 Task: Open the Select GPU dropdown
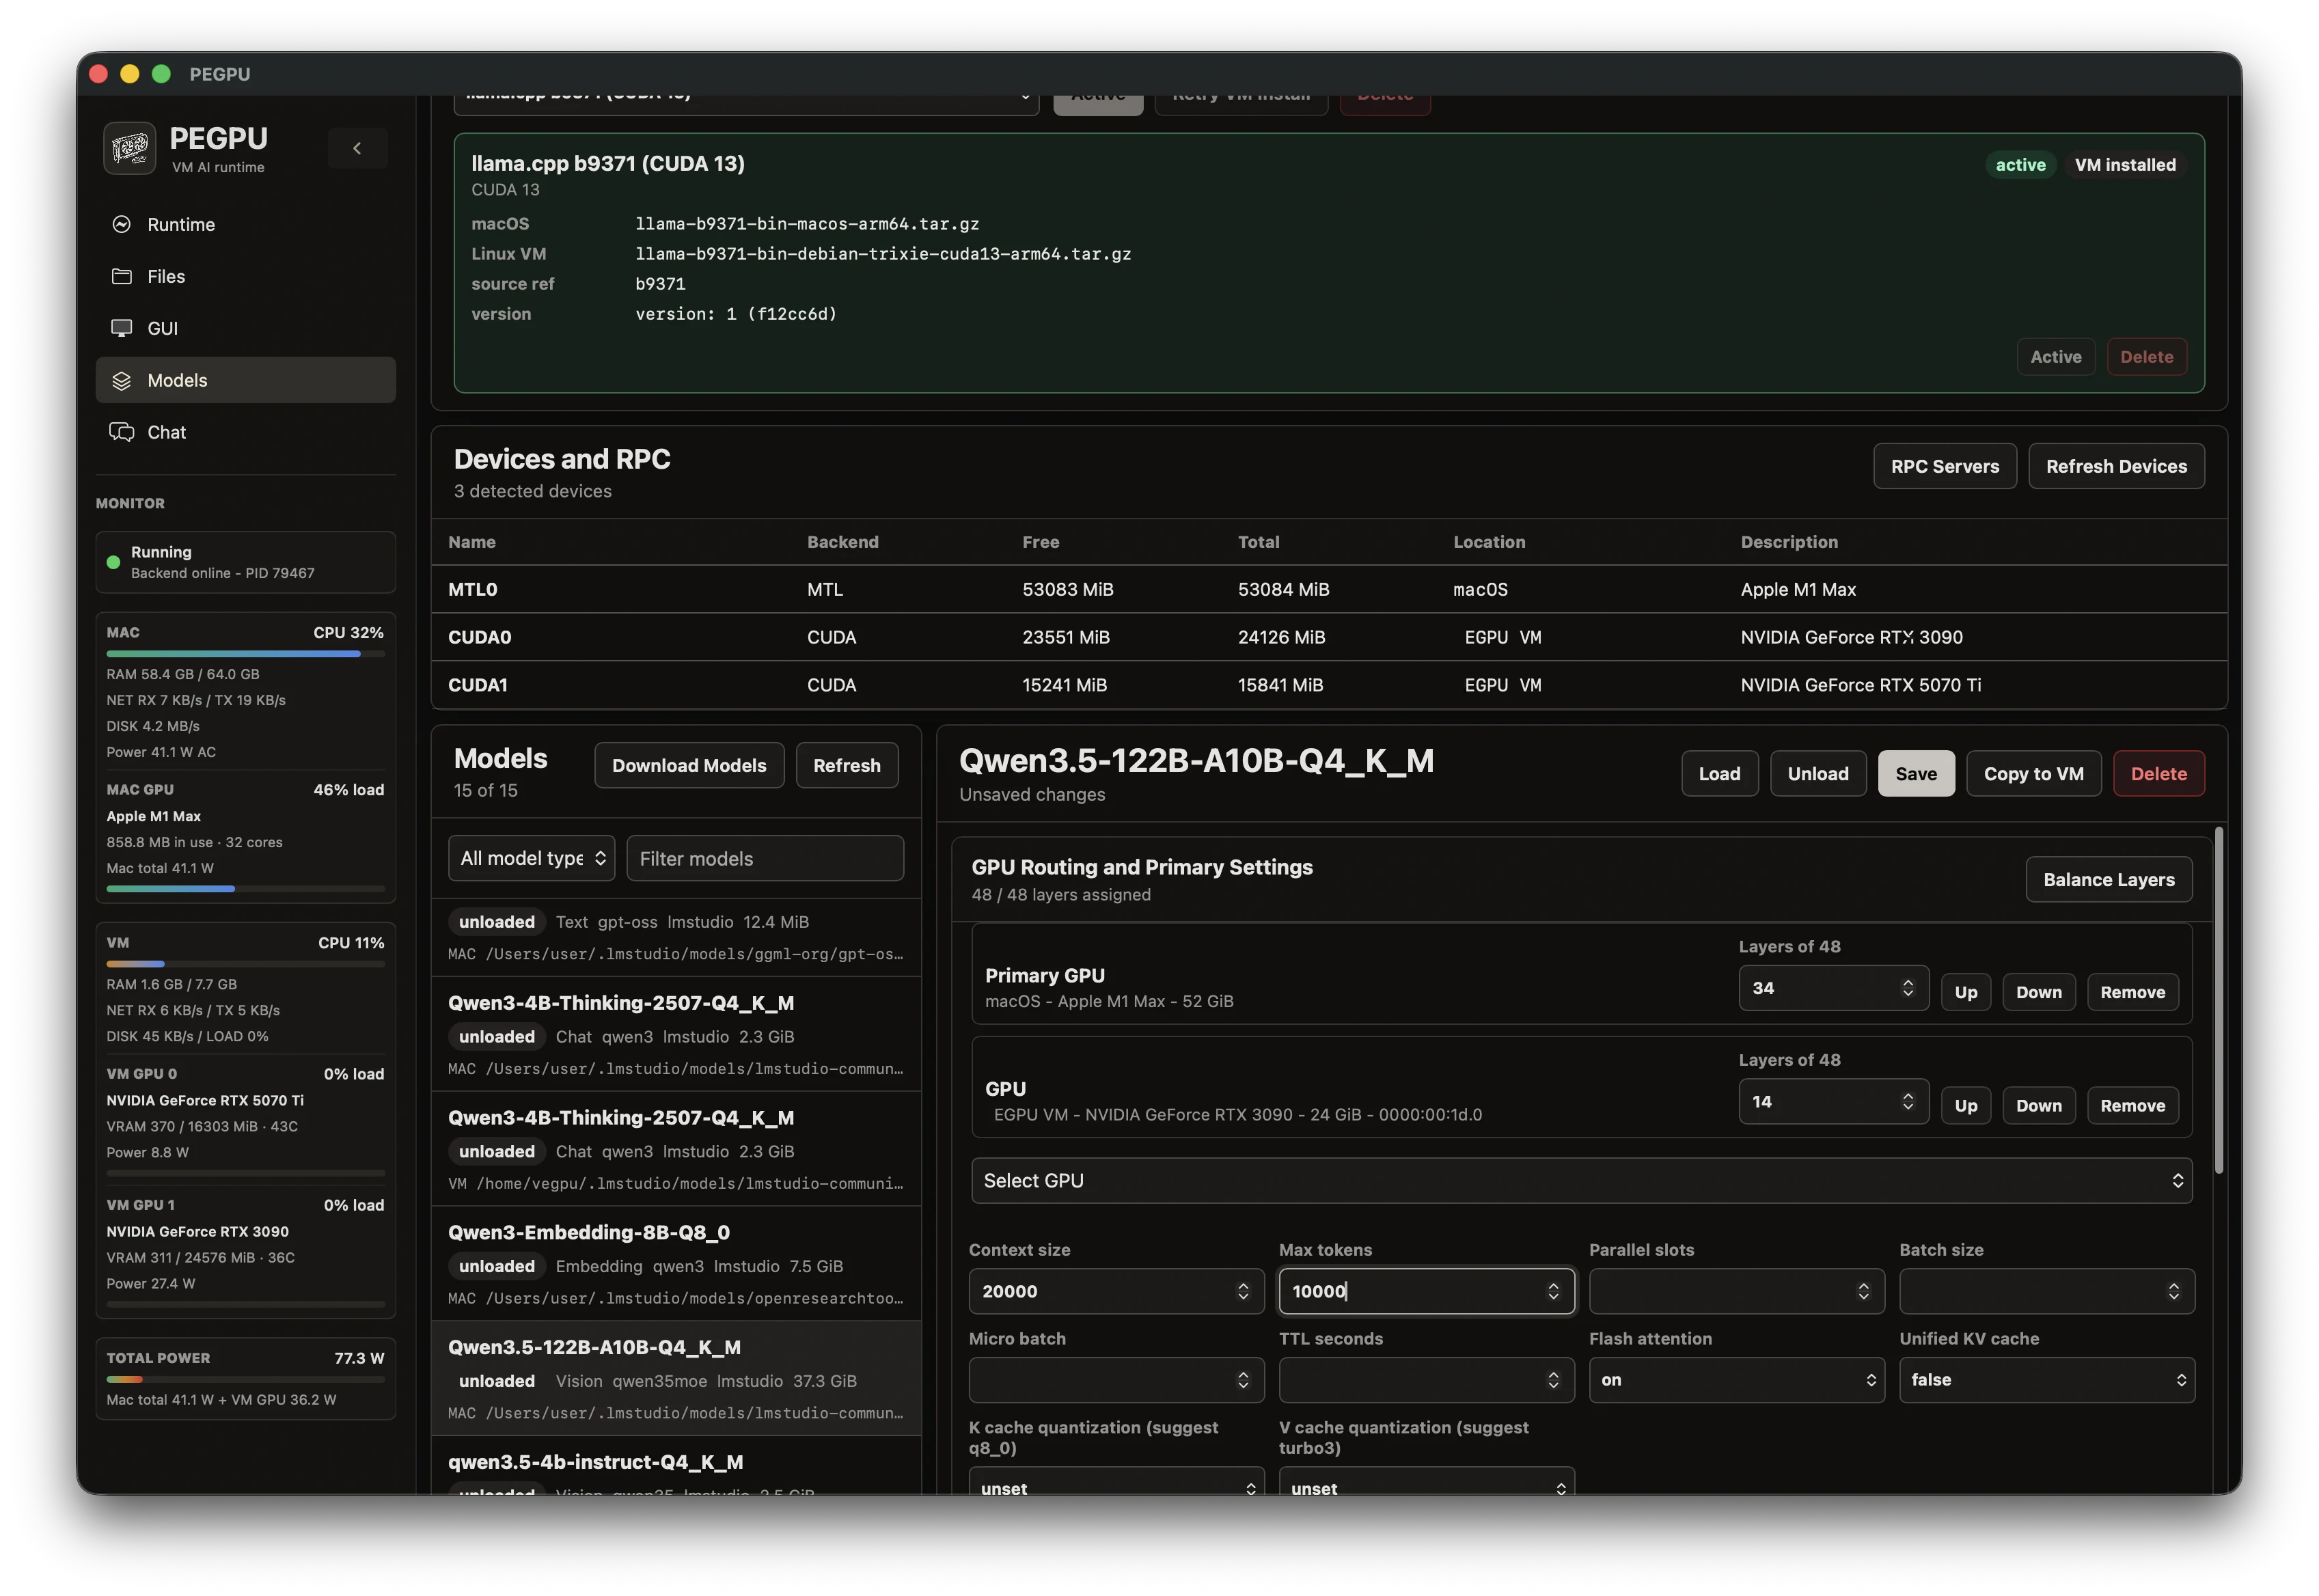[x=1581, y=1180]
